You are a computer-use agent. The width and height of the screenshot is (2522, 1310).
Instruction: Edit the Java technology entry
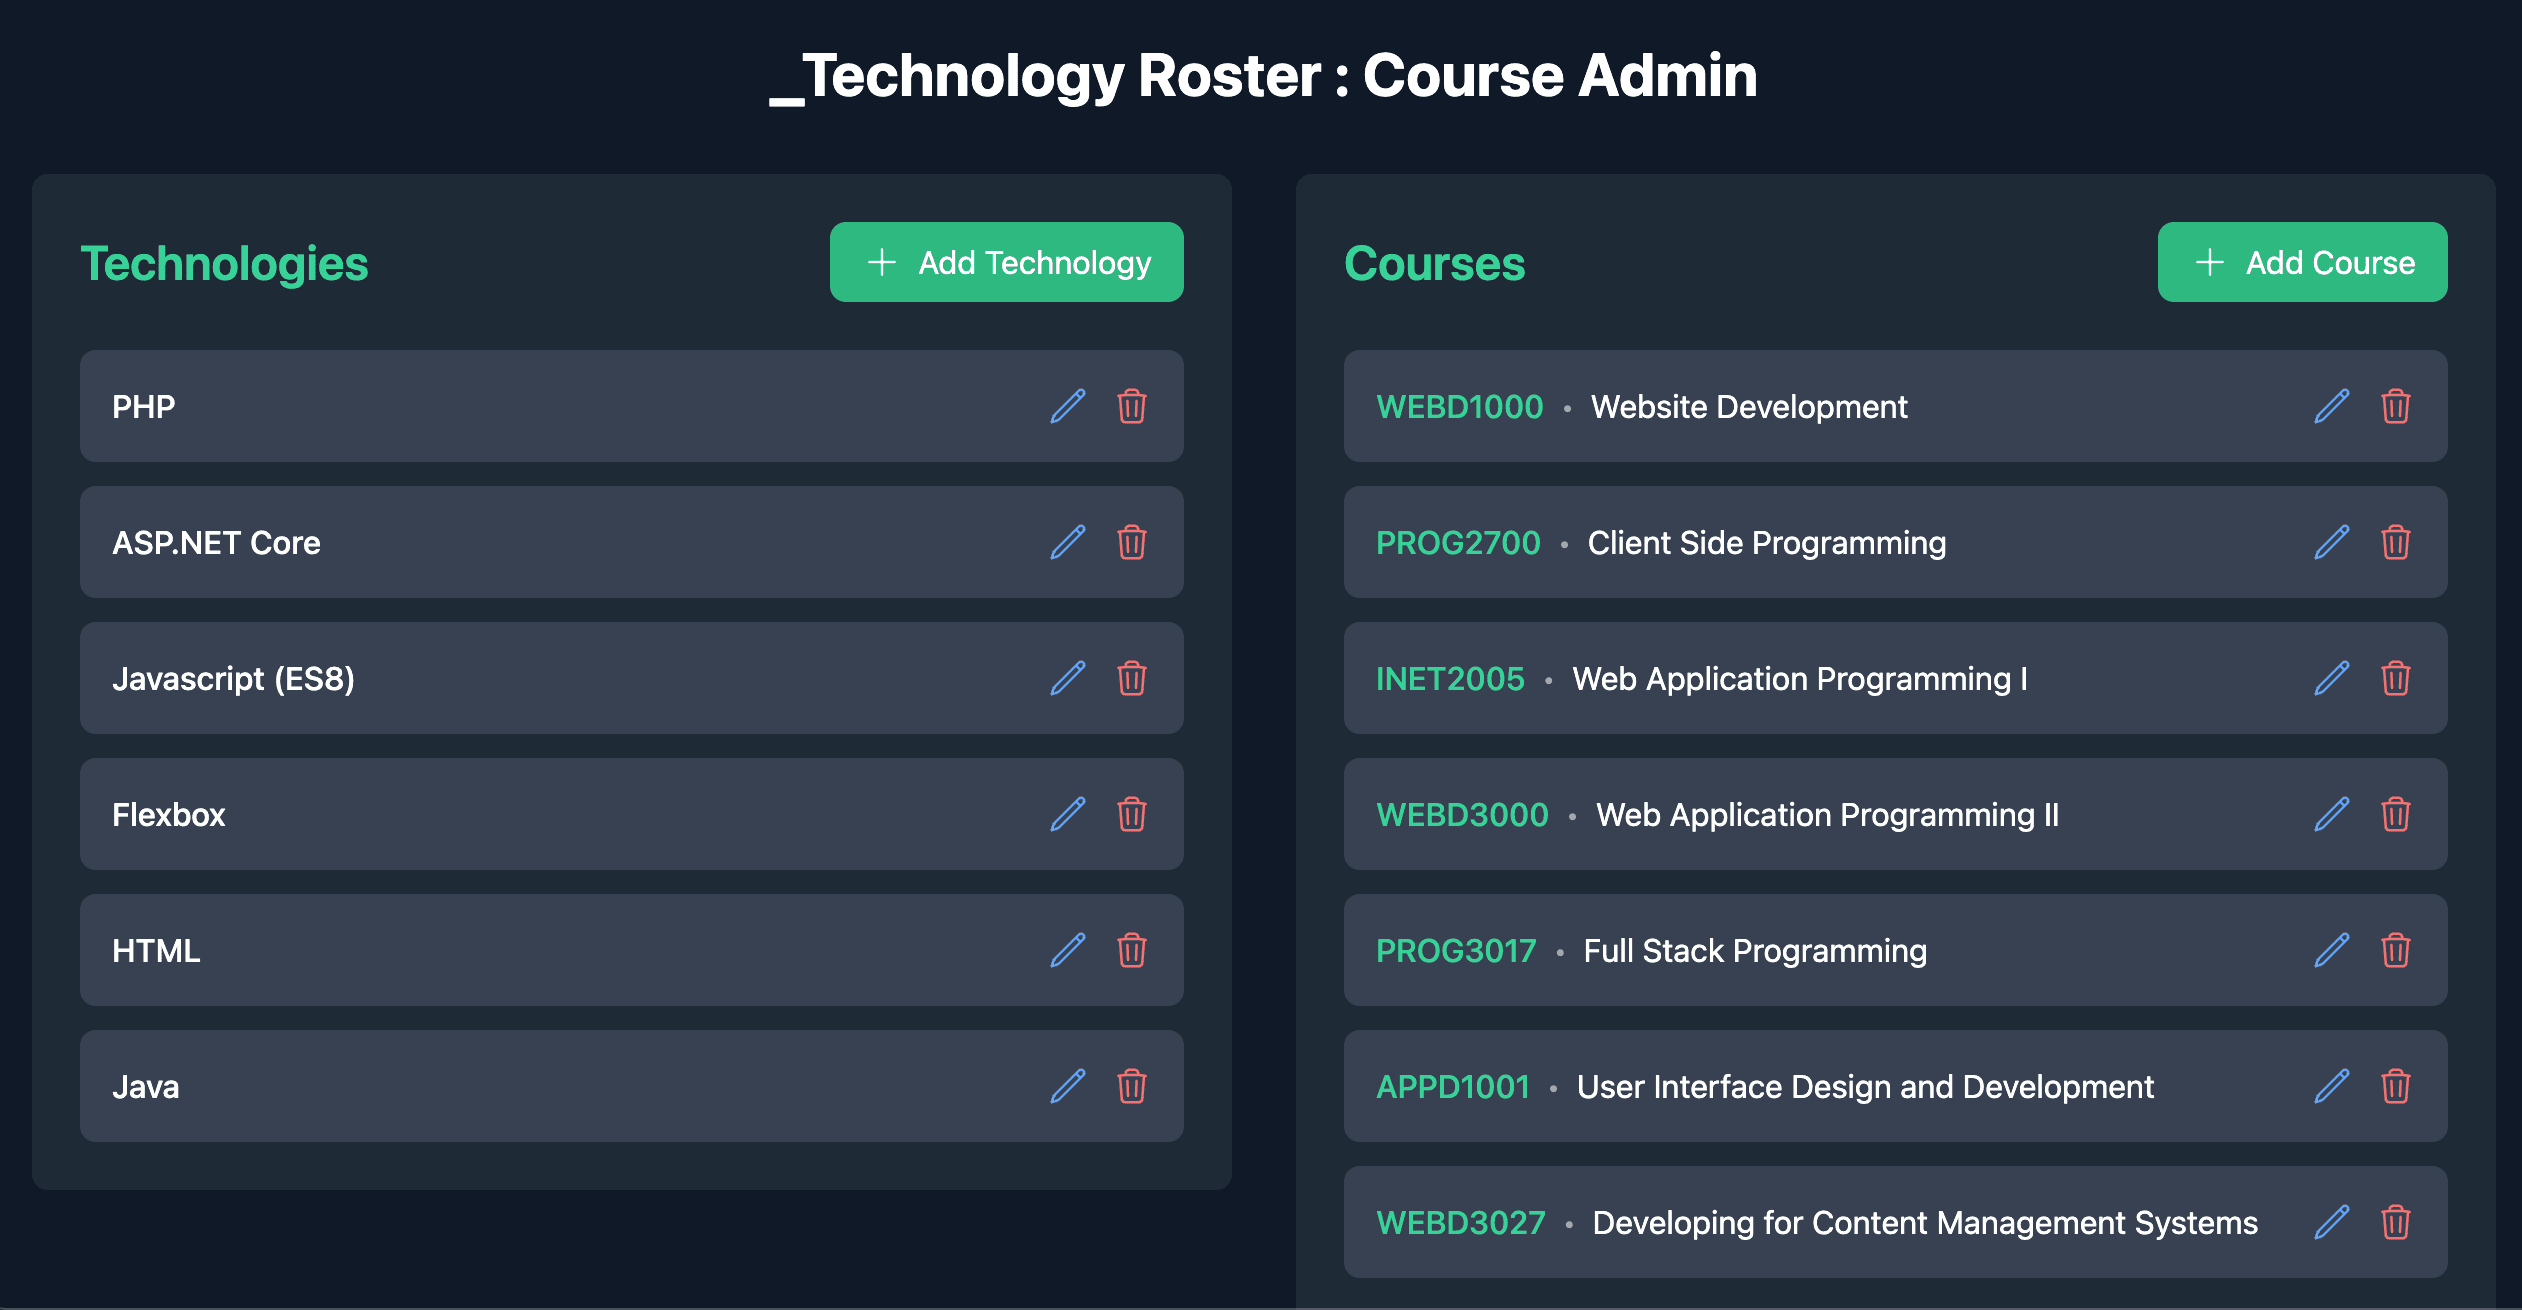click(x=1067, y=1086)
